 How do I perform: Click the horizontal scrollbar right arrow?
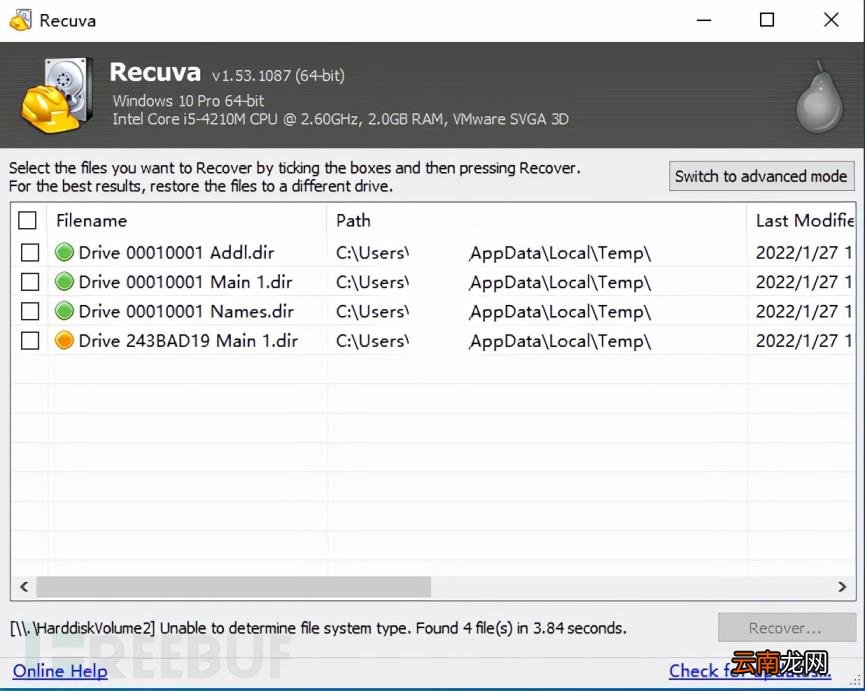click(x=842, y=587)
